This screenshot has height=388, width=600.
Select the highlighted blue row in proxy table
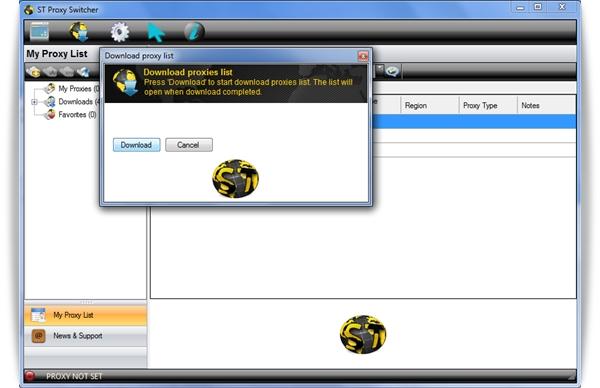(x=474, y=121)
